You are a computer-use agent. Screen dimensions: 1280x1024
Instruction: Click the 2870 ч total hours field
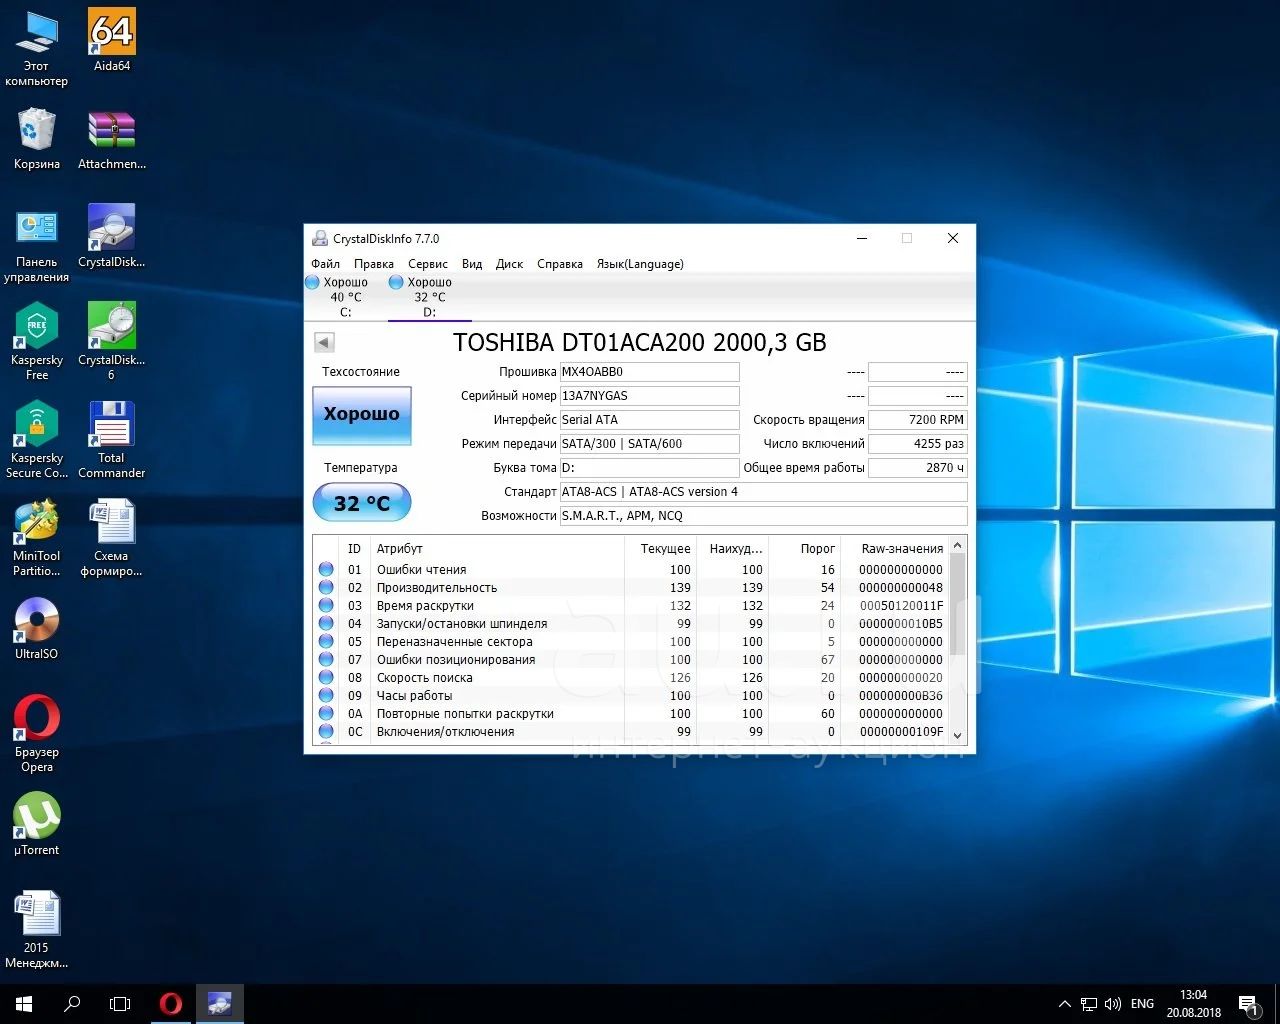pos(917,468)
